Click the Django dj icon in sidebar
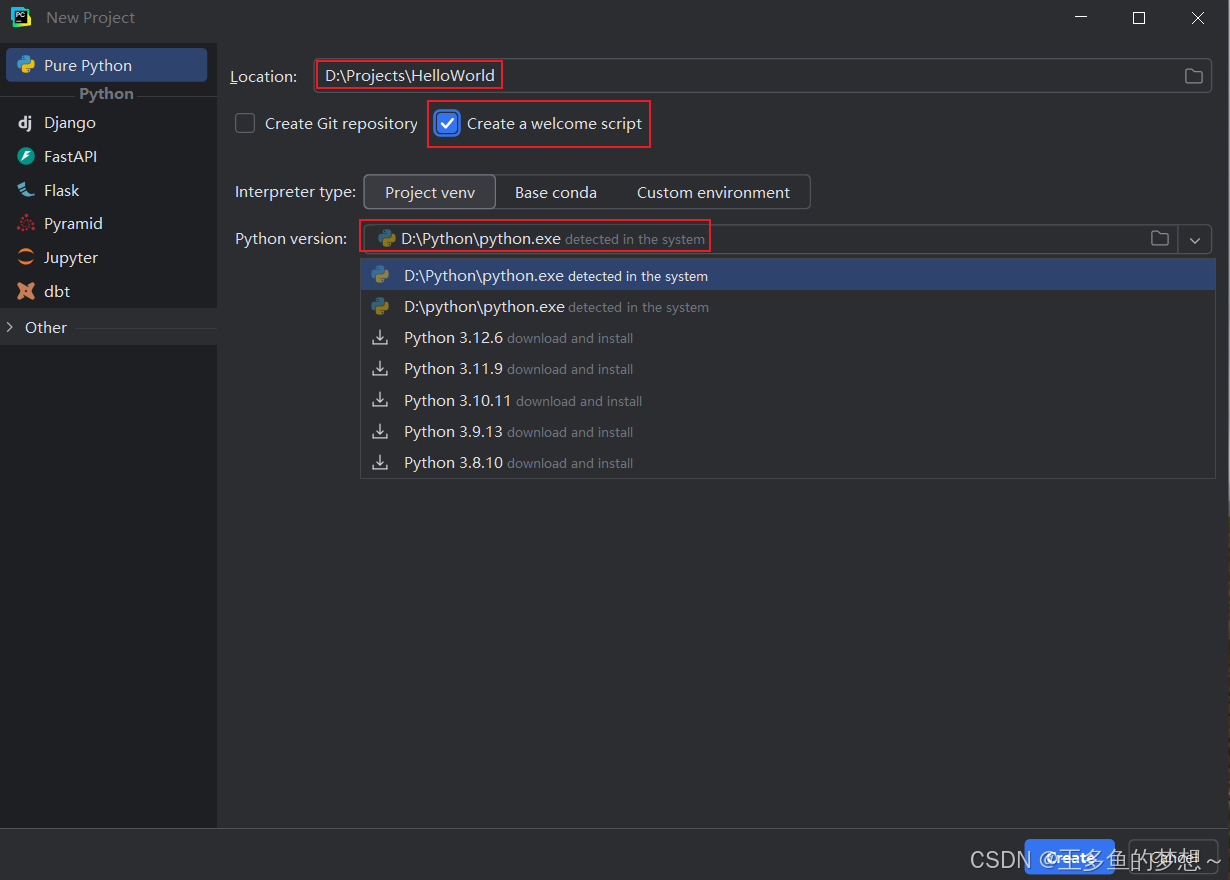This screenshot has width=1230, height=880. click(26, 123)
